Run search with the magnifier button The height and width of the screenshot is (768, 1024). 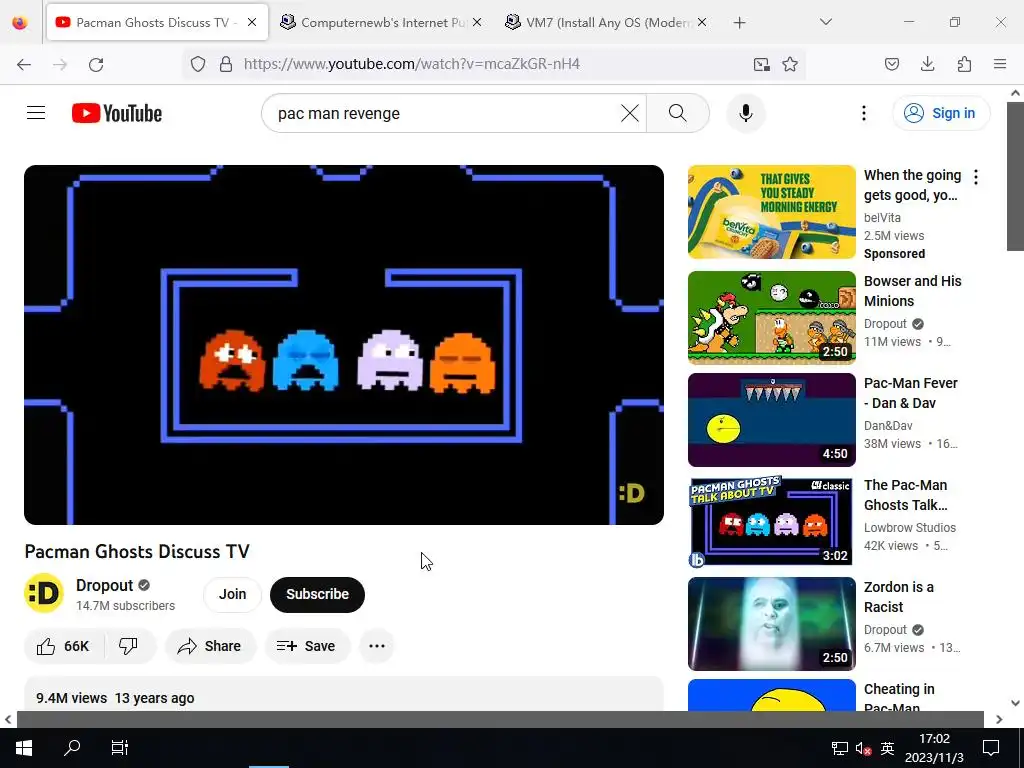coord(678,113)
